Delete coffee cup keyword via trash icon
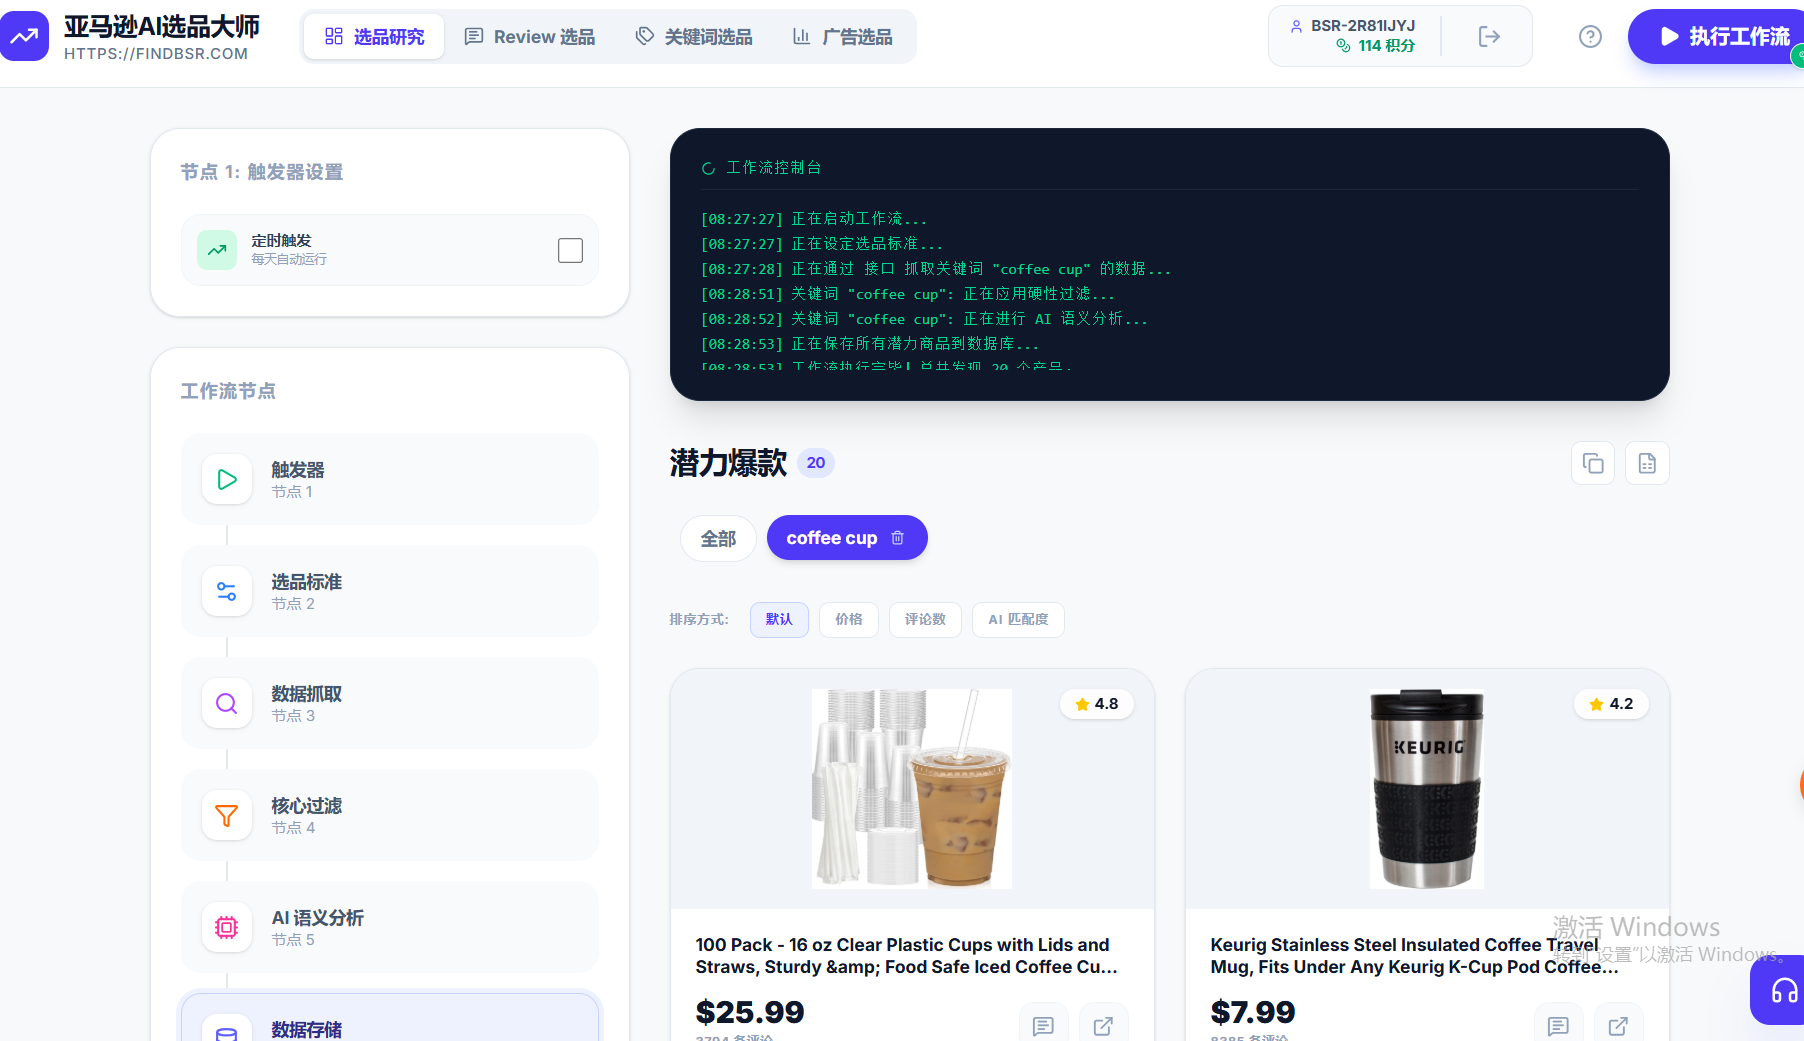Image resolution: width=1804 pixels, height=1041 pixels. point(898,538)
